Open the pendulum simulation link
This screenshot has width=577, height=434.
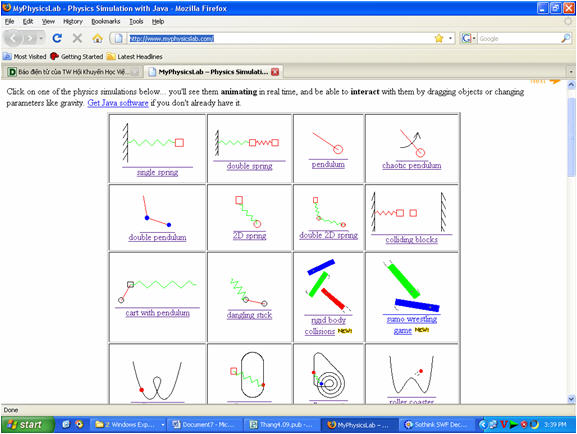tap(328, 165)
